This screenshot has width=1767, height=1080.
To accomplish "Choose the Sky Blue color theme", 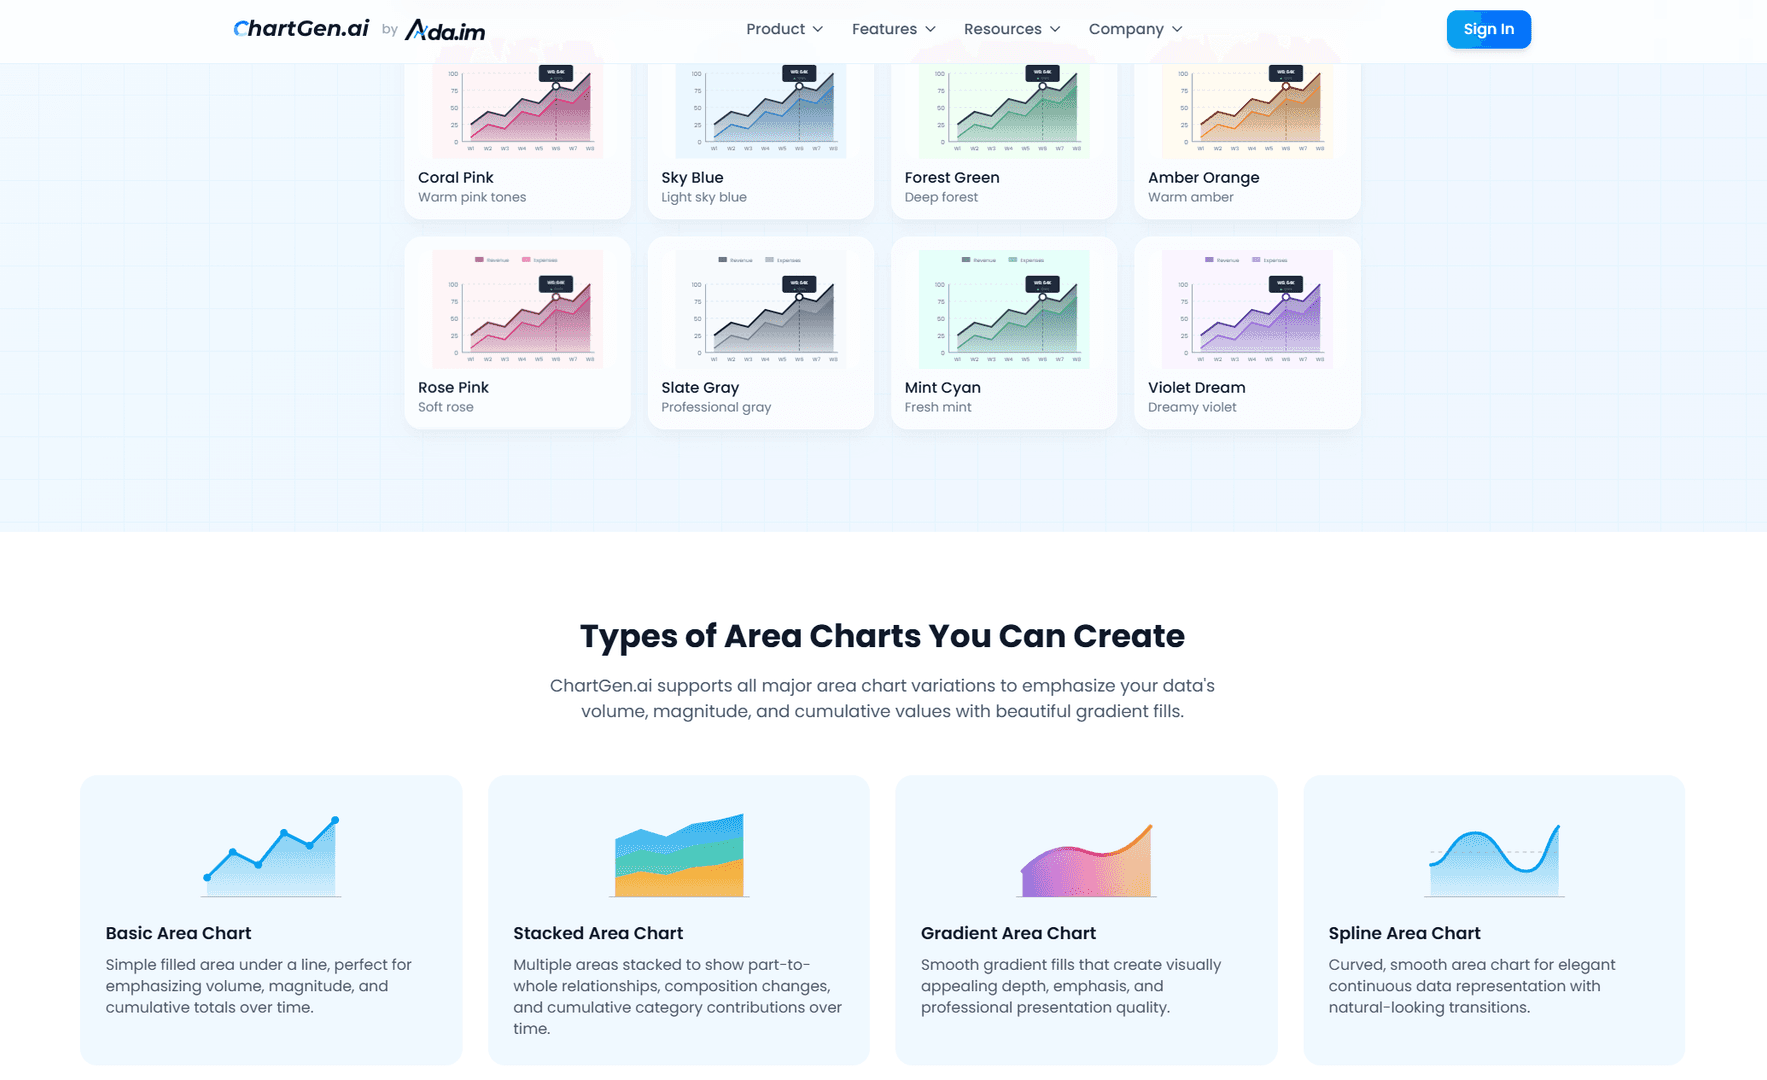I will click(x=760, y=111).
